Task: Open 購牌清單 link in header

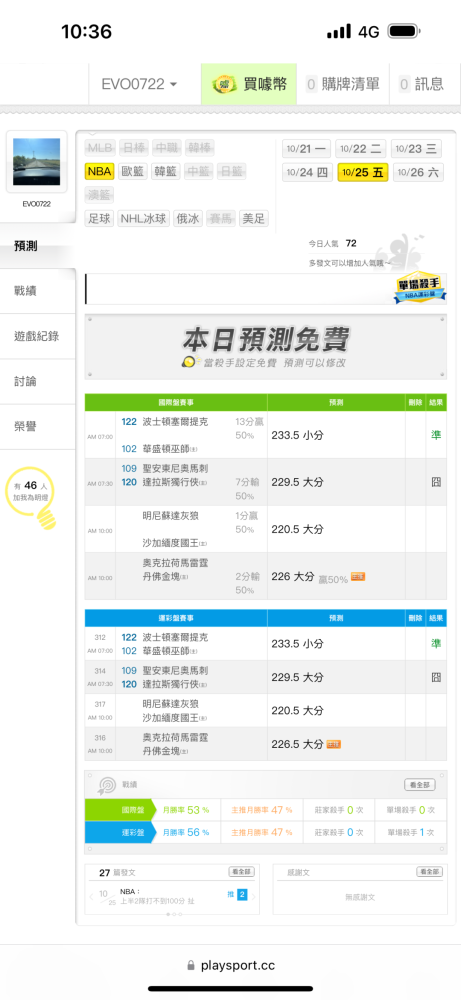Action: [343, 84]
